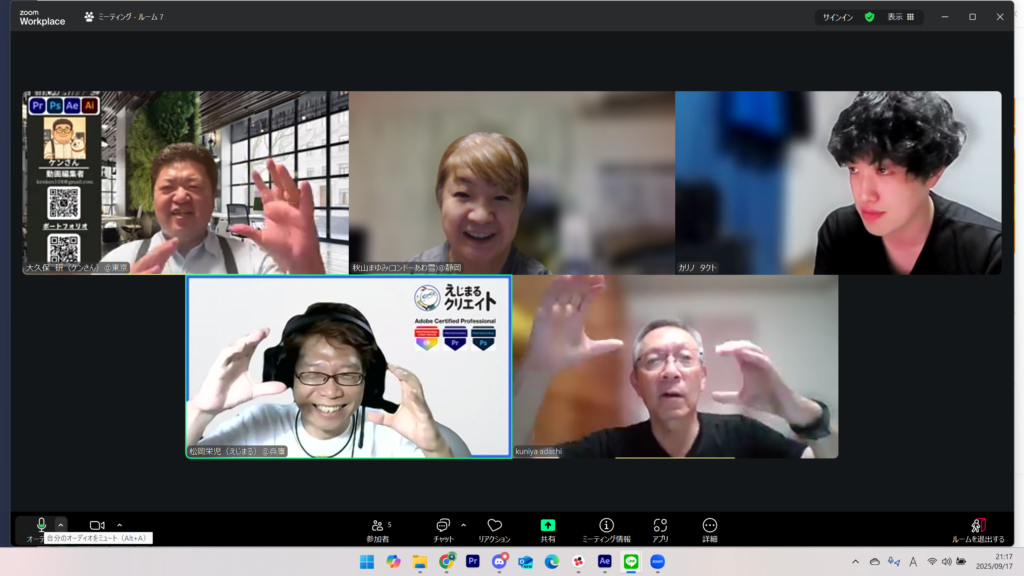Expand the chat options arrow
Screen dimensions: 1024x576
tap(463, 525)
